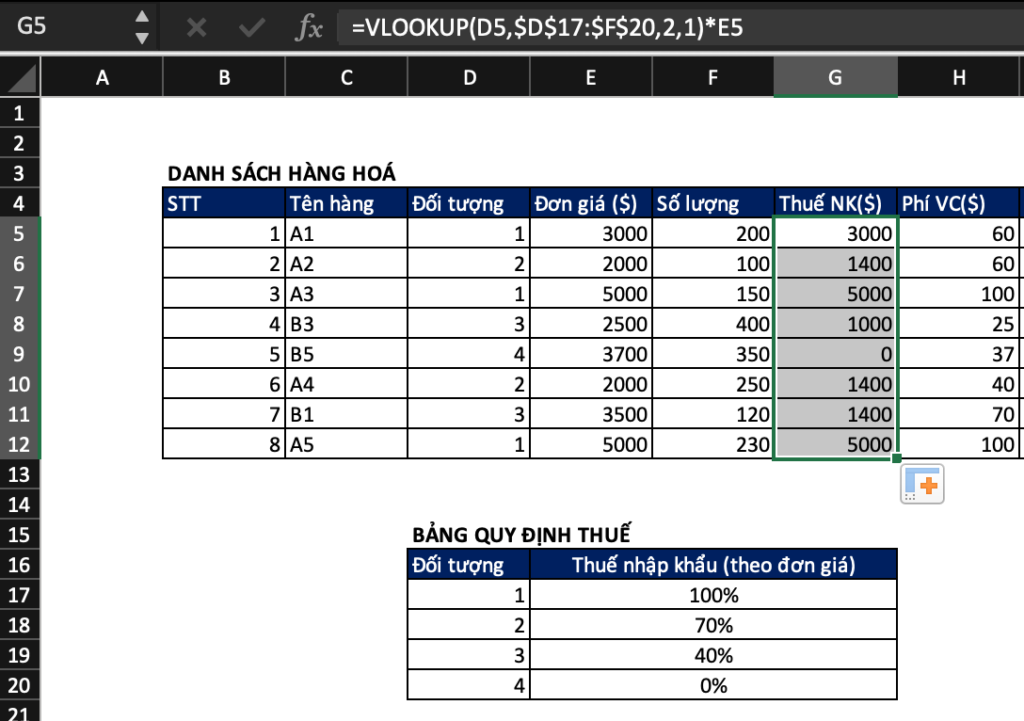Select row 5 using its row header
Viewport: 1024px width, 721px height.
pos(20,233)
